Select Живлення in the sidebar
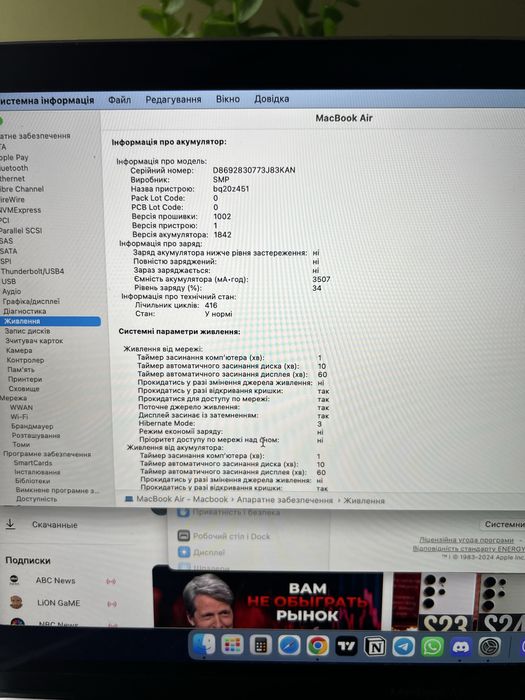Screen dimensions: 525x700 pos(50,321)
